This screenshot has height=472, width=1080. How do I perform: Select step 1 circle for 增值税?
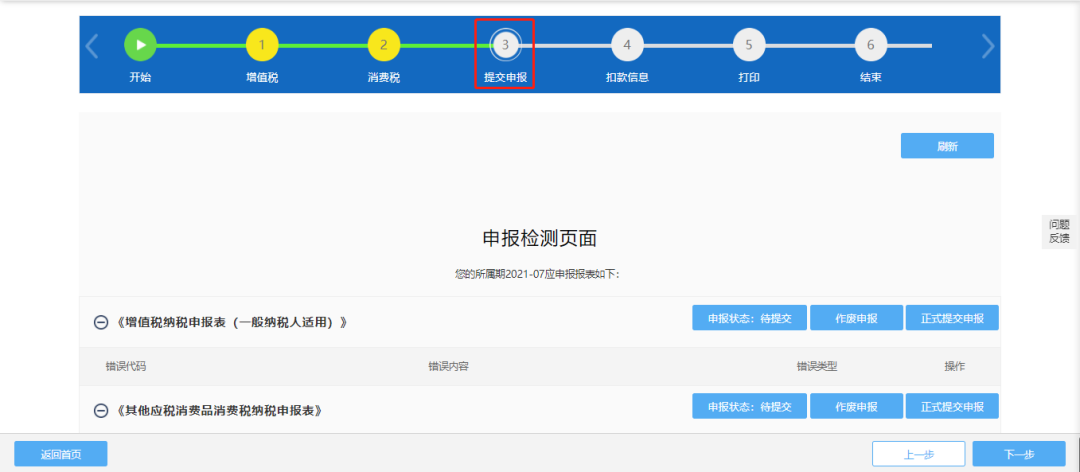262,45
